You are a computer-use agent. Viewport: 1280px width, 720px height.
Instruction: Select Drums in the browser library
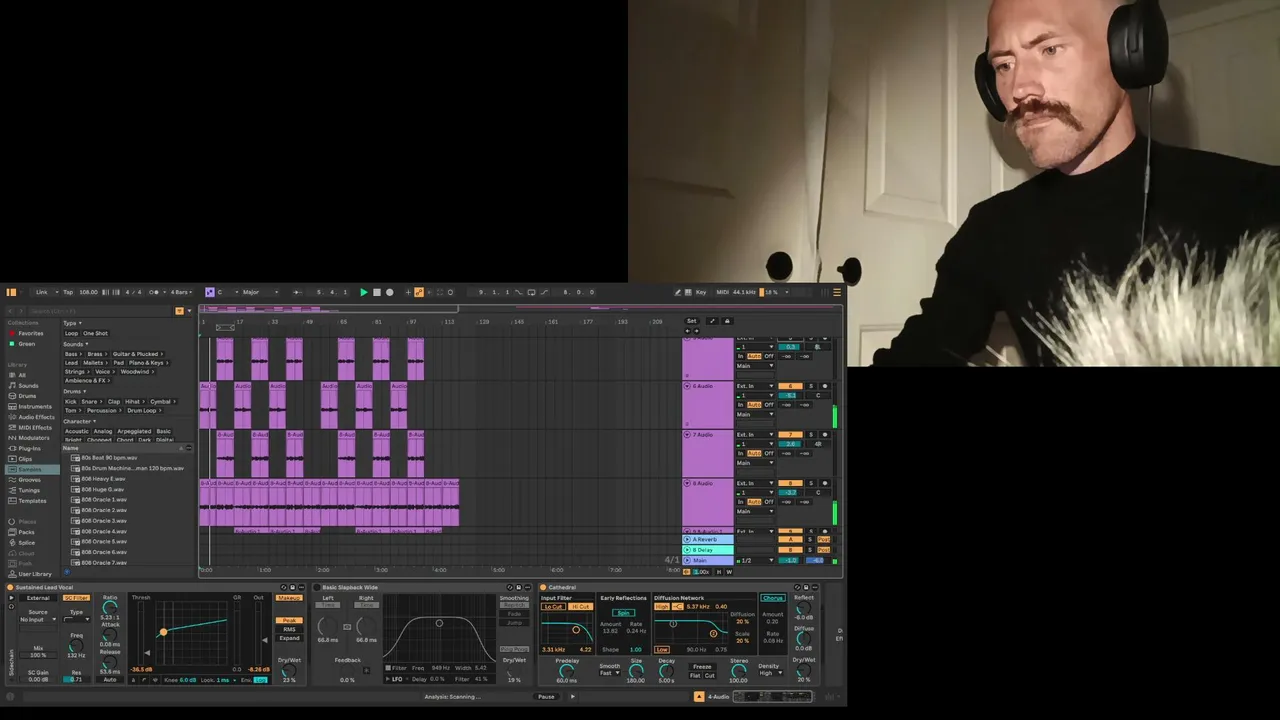(x=27, y=396)
